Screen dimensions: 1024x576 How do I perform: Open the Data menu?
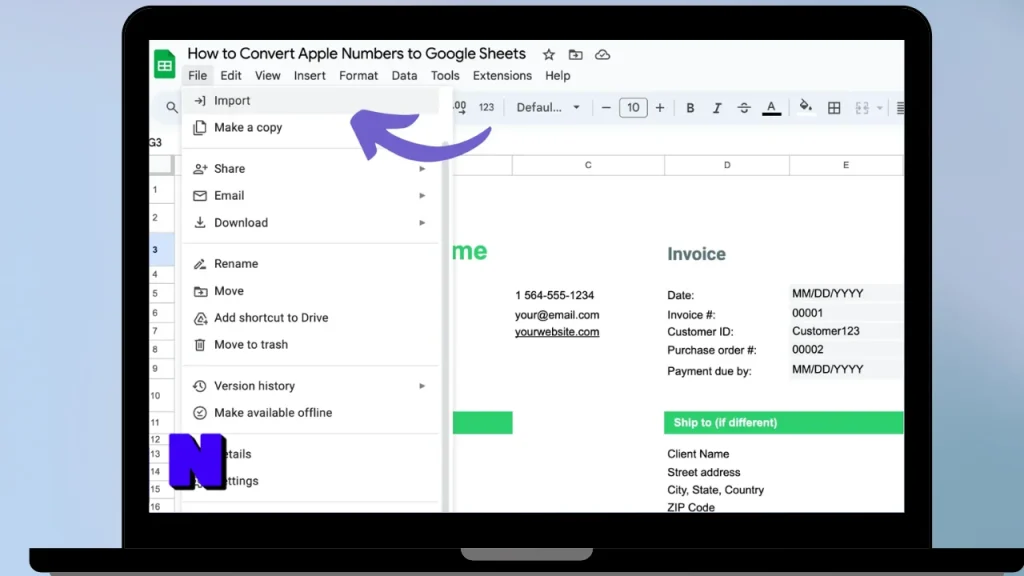(x=404, y=76)
